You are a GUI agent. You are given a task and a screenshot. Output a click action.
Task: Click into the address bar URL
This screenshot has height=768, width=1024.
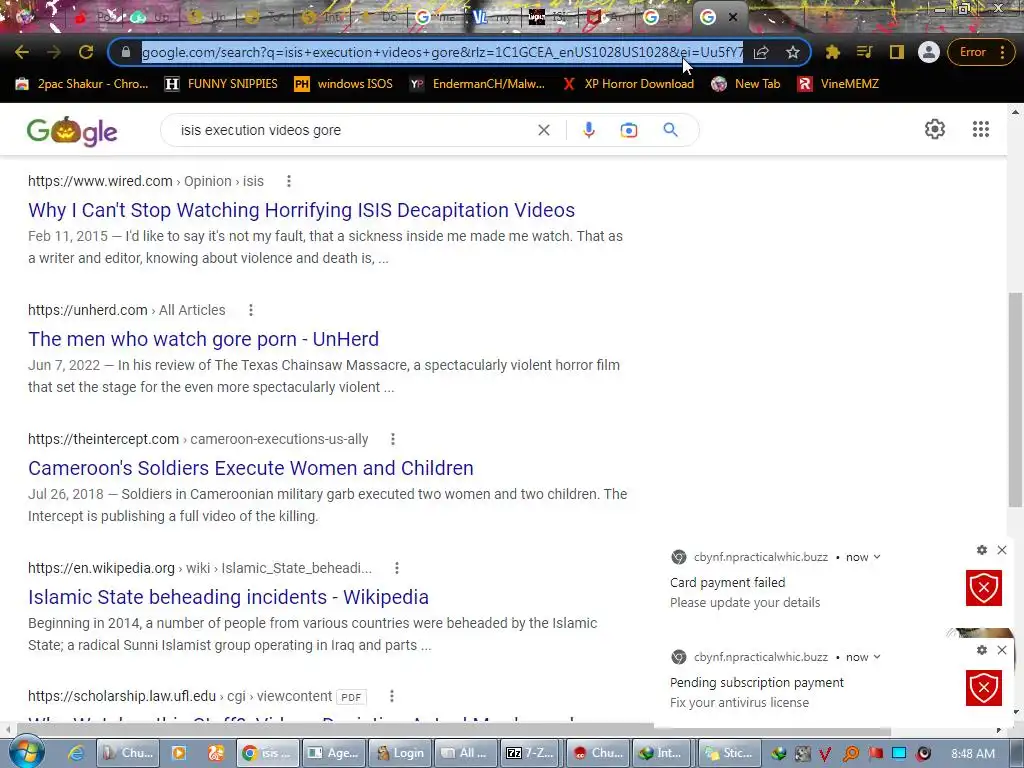[441, 52]
